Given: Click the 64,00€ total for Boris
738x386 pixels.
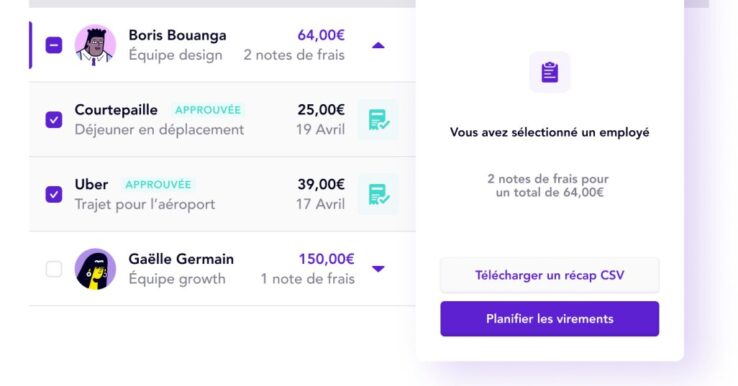Looking at the screenshot, I should [x=321, y=35].
